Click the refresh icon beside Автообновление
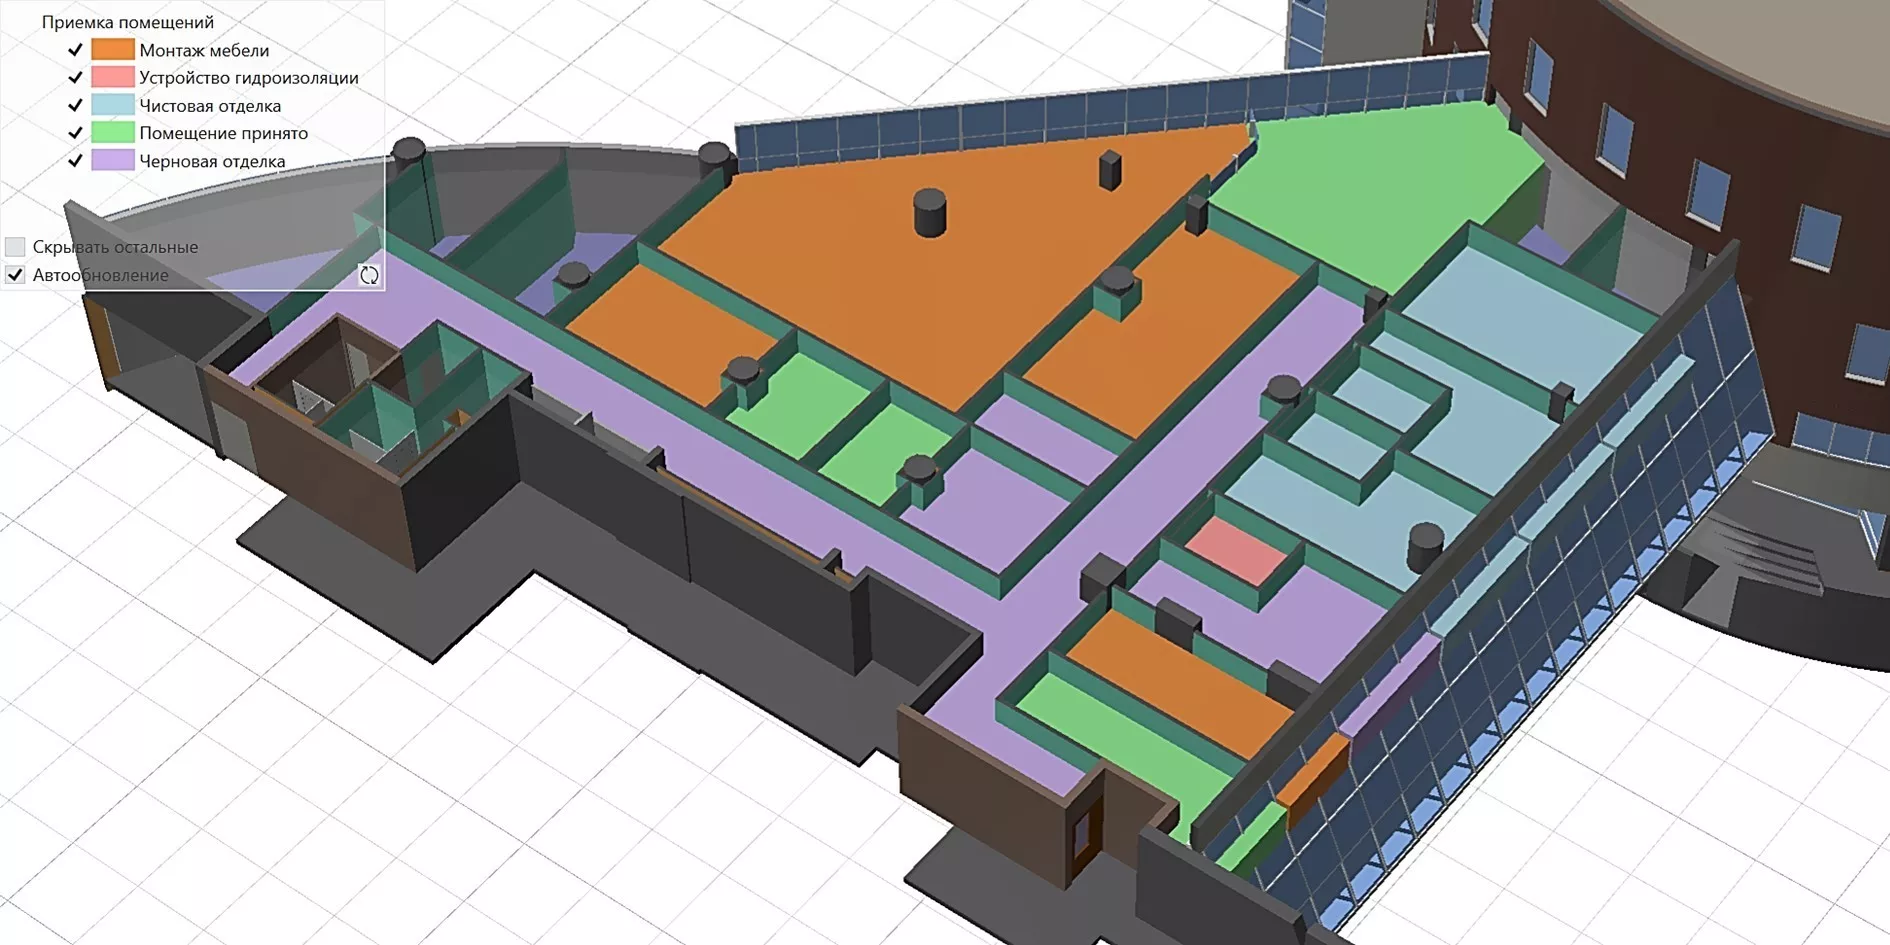1890x945 pixels. coord(369,275)
